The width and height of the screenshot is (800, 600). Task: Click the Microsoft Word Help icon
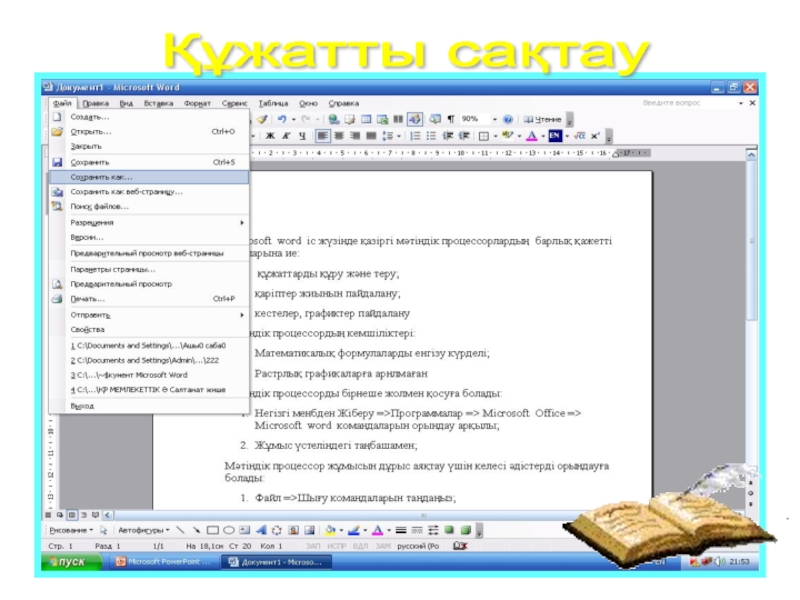click(508, 119)
